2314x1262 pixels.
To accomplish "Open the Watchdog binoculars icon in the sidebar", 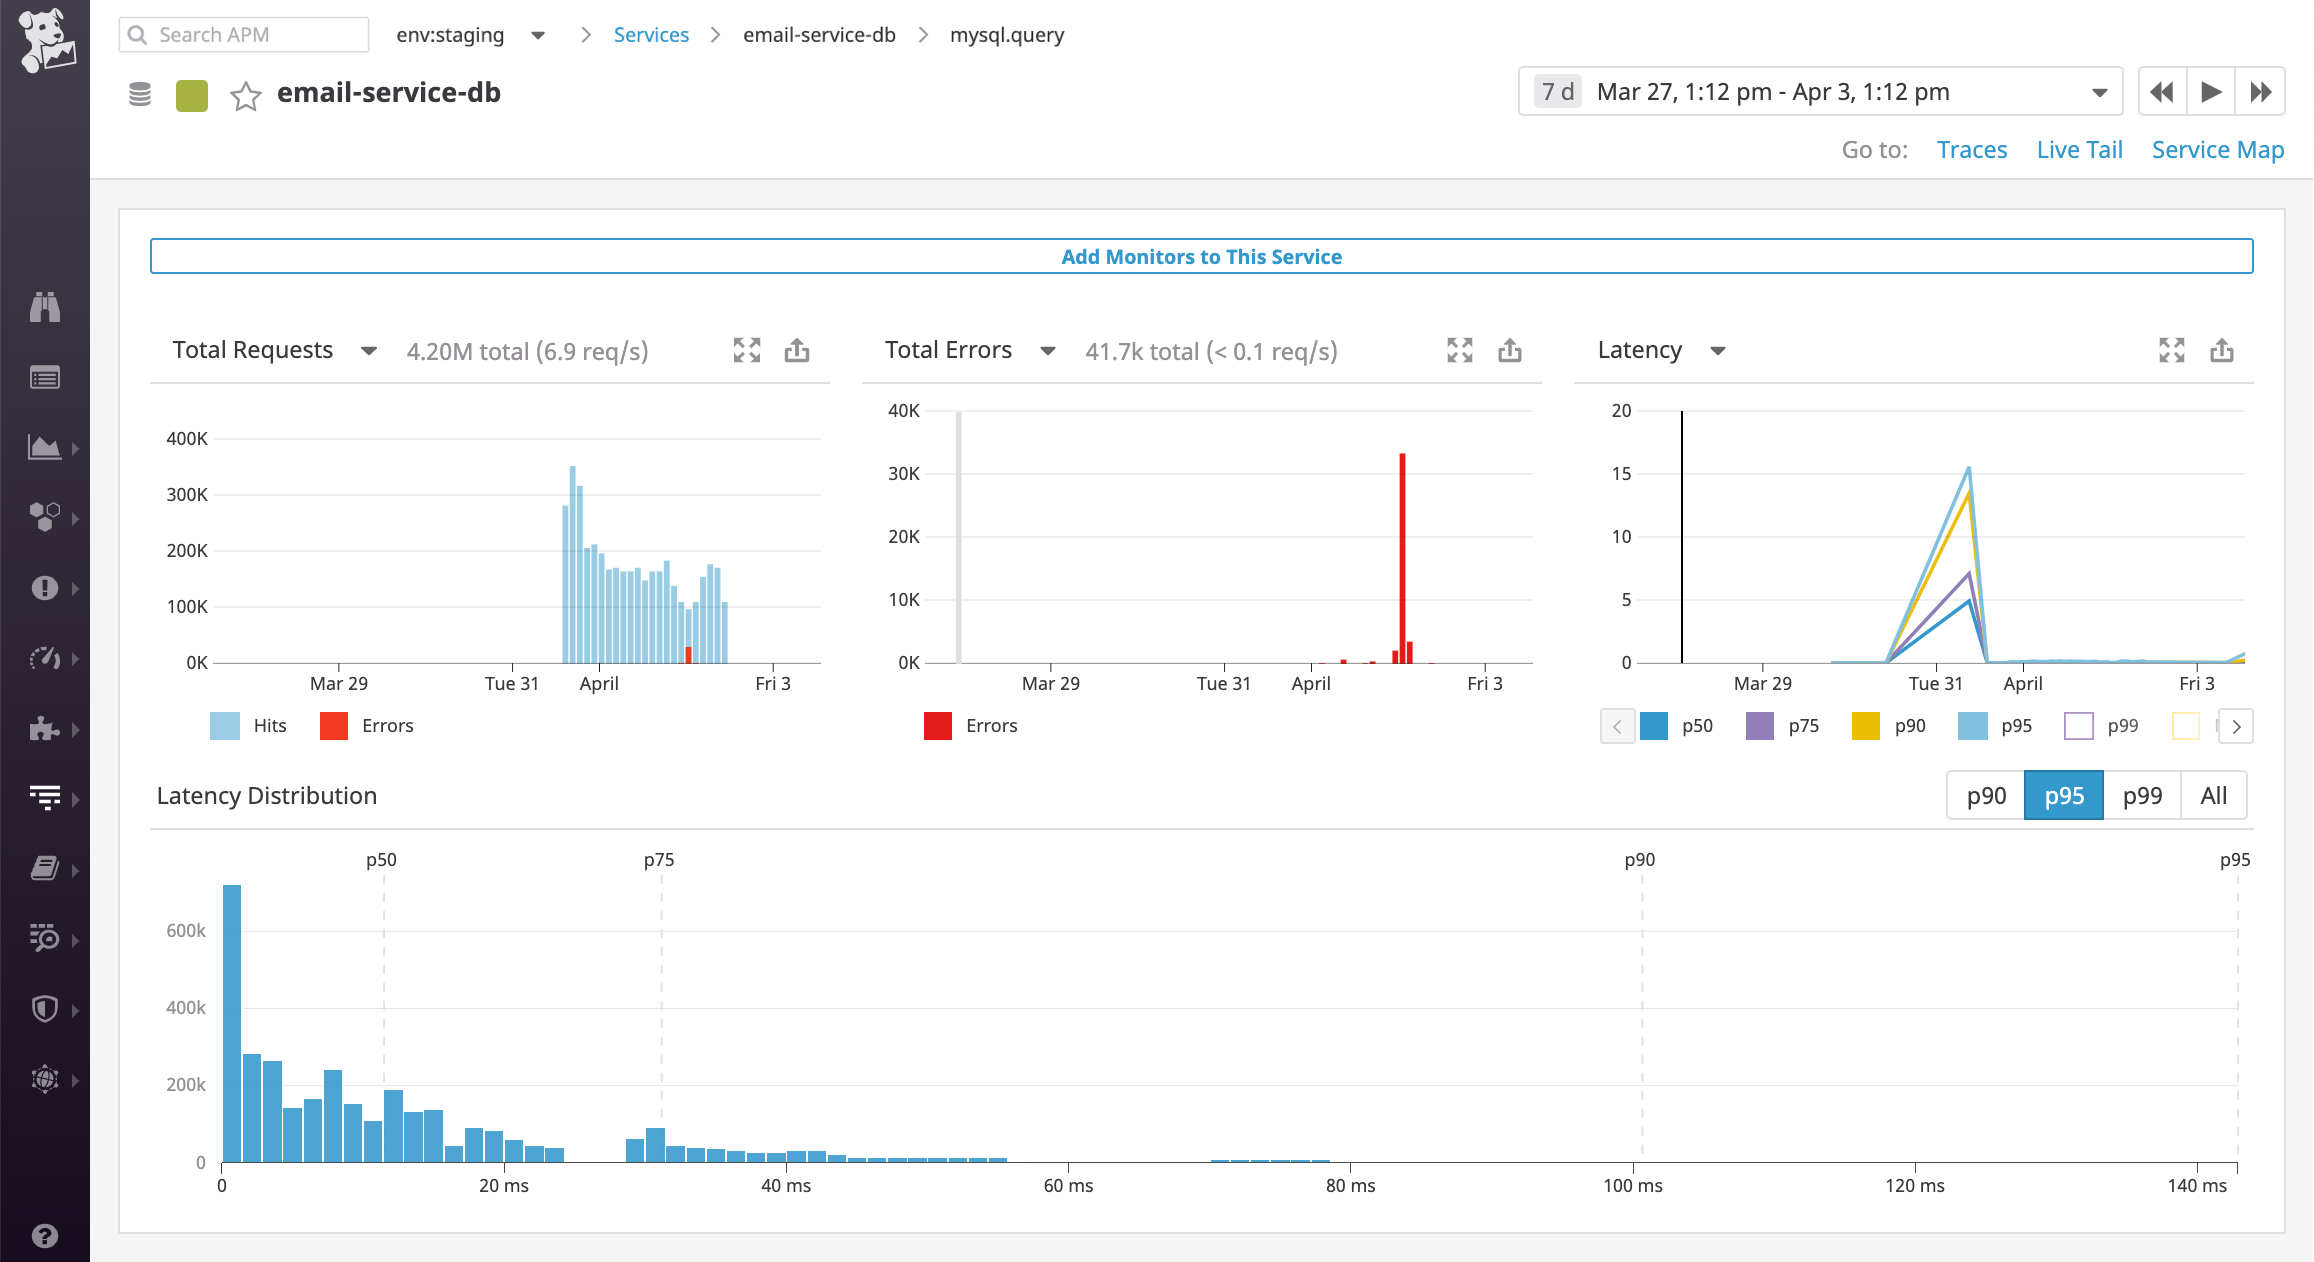I will (45, 307).
